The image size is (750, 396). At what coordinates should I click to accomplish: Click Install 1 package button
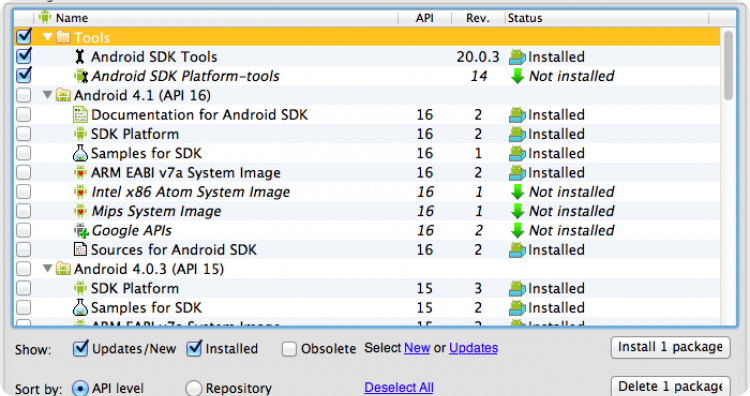(x=671, y=347)
